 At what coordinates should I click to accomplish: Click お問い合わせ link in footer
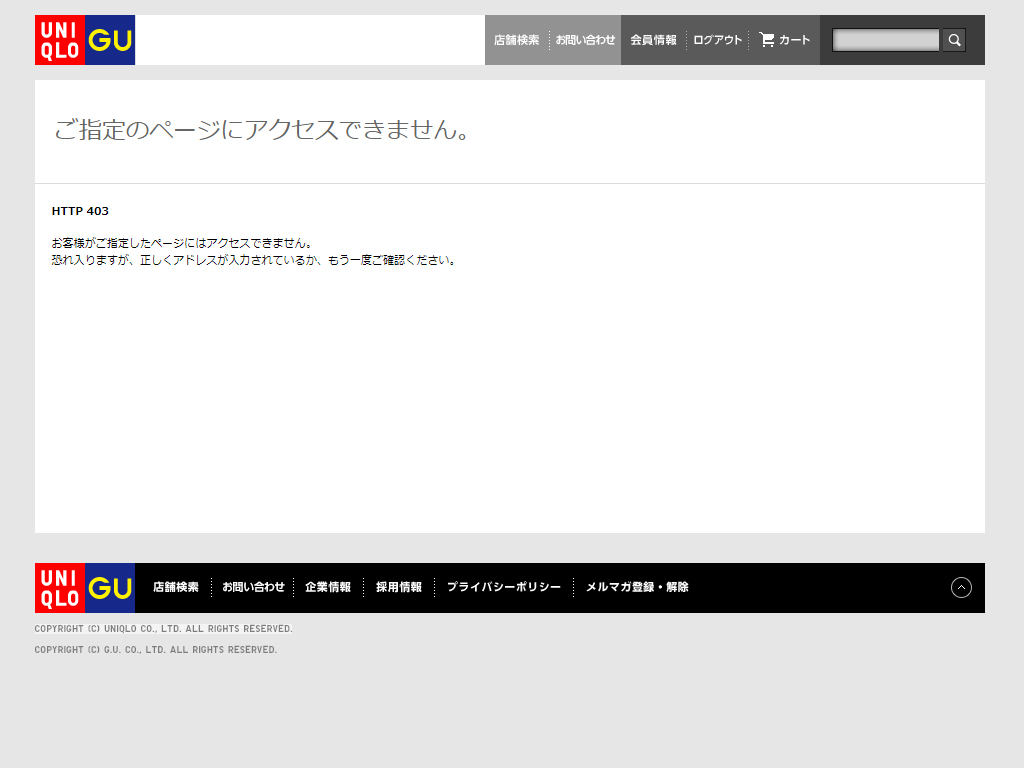[x=253, y=587]
